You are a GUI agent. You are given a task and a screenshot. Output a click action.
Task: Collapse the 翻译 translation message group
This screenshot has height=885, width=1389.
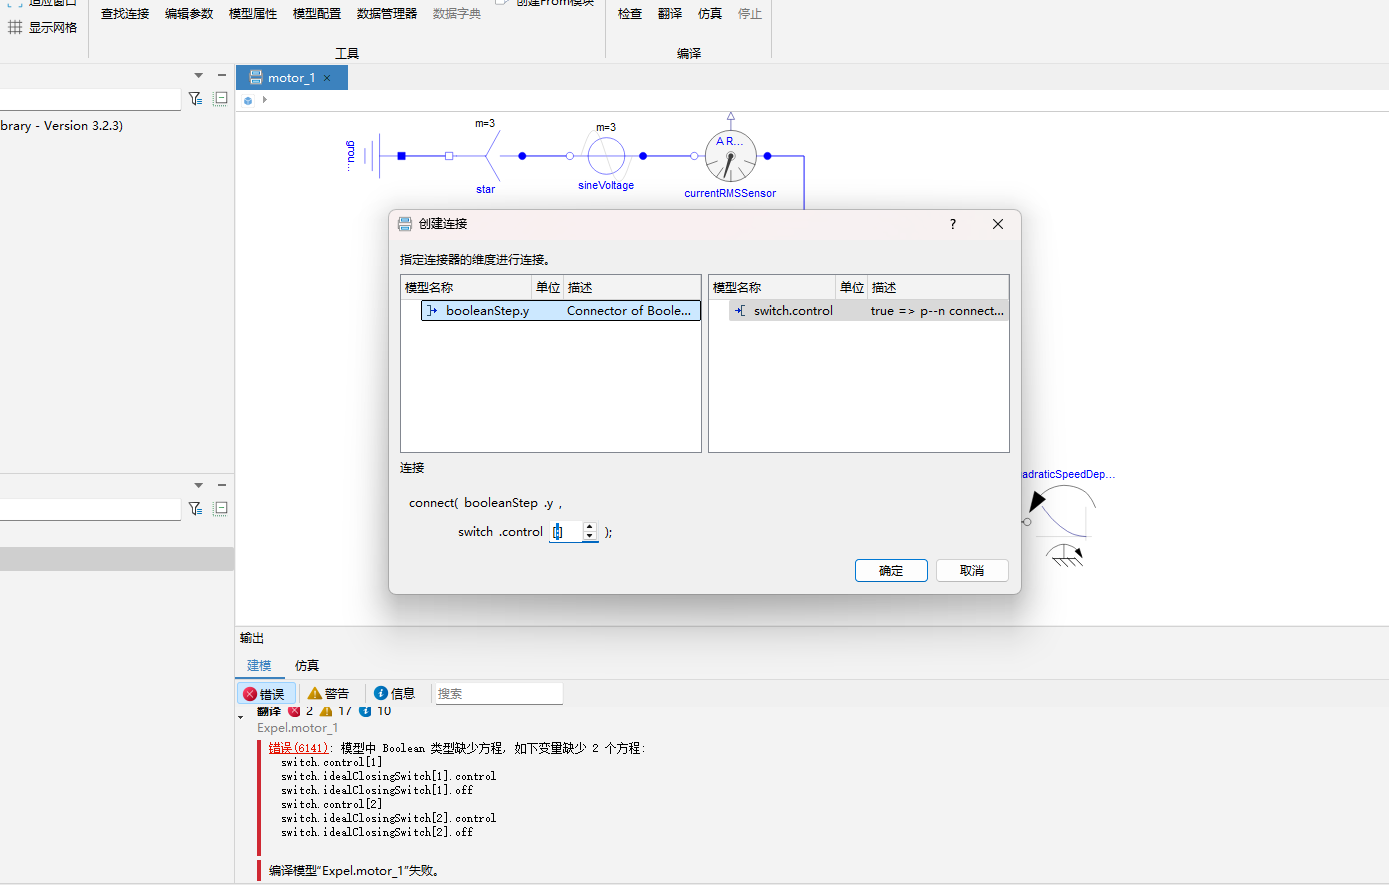pos(241,717)
